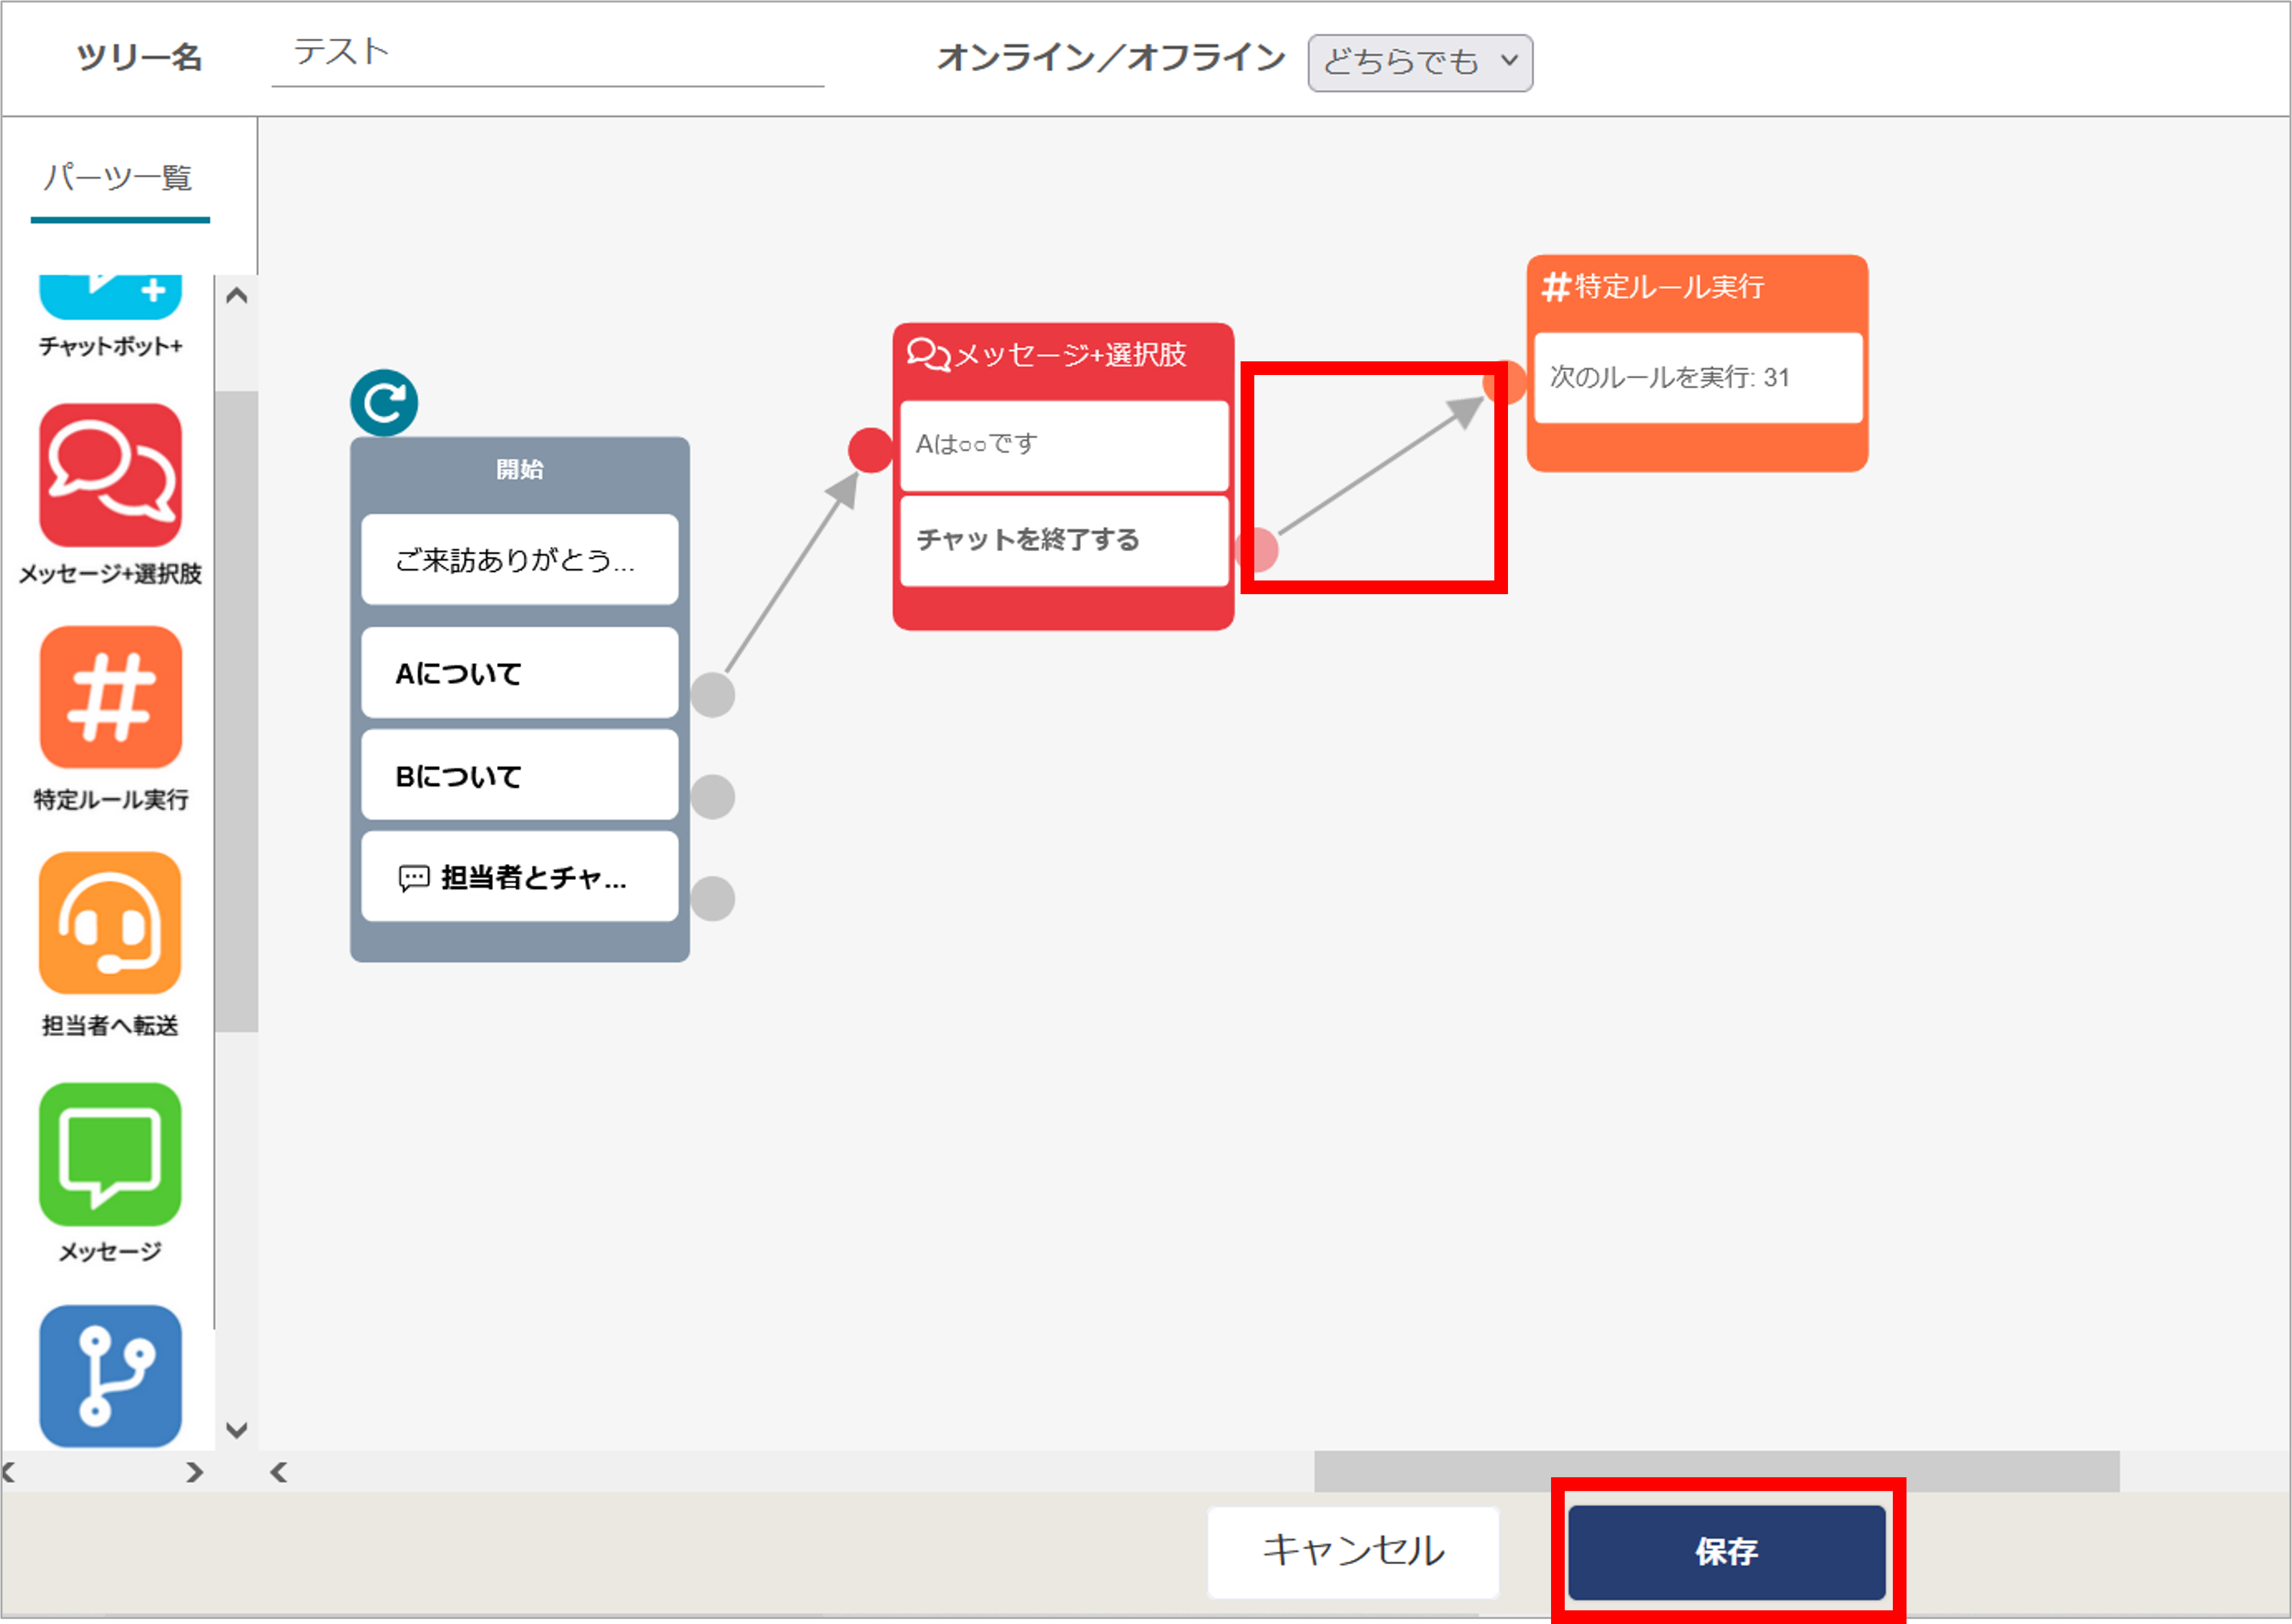Image resolution: width=2292 pixels, height=1624 pixels.
Task: Click the gray connector dot beside 担当者とチャ...
Action: (713, 899)
